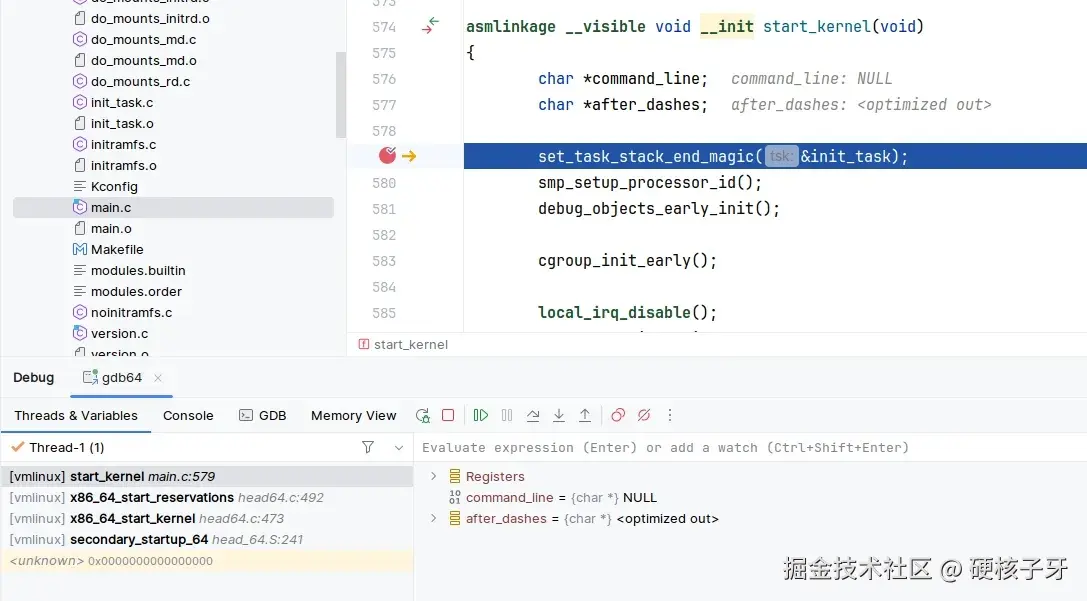Select x86_64_start_kernel stack frame
1087x601 pixels.
click(207, 519)
